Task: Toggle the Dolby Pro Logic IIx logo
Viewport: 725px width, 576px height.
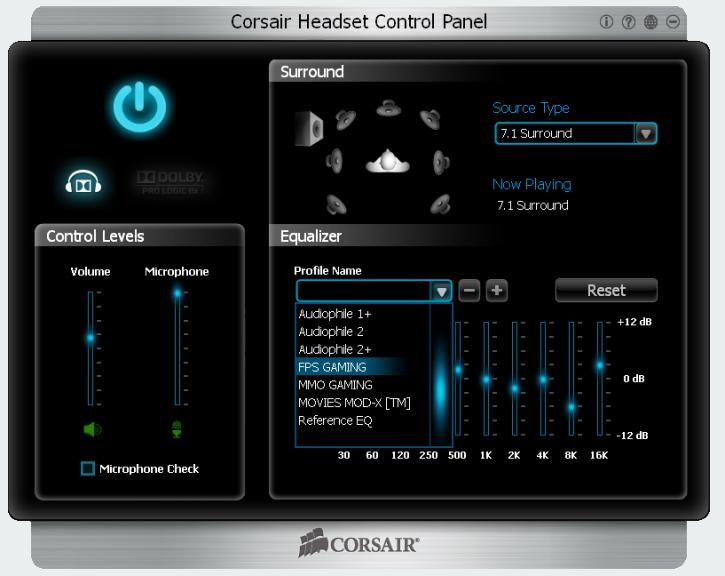Action: point(170,182)
